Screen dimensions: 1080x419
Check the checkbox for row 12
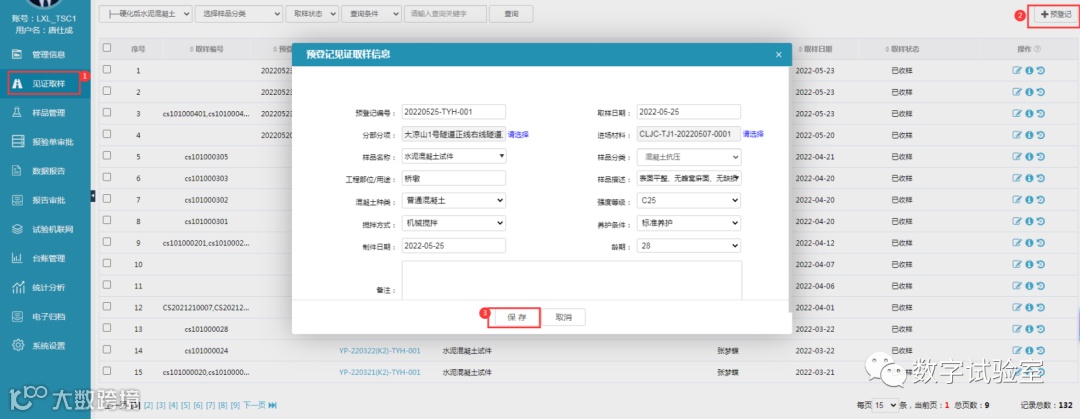[x=107, y=307]
